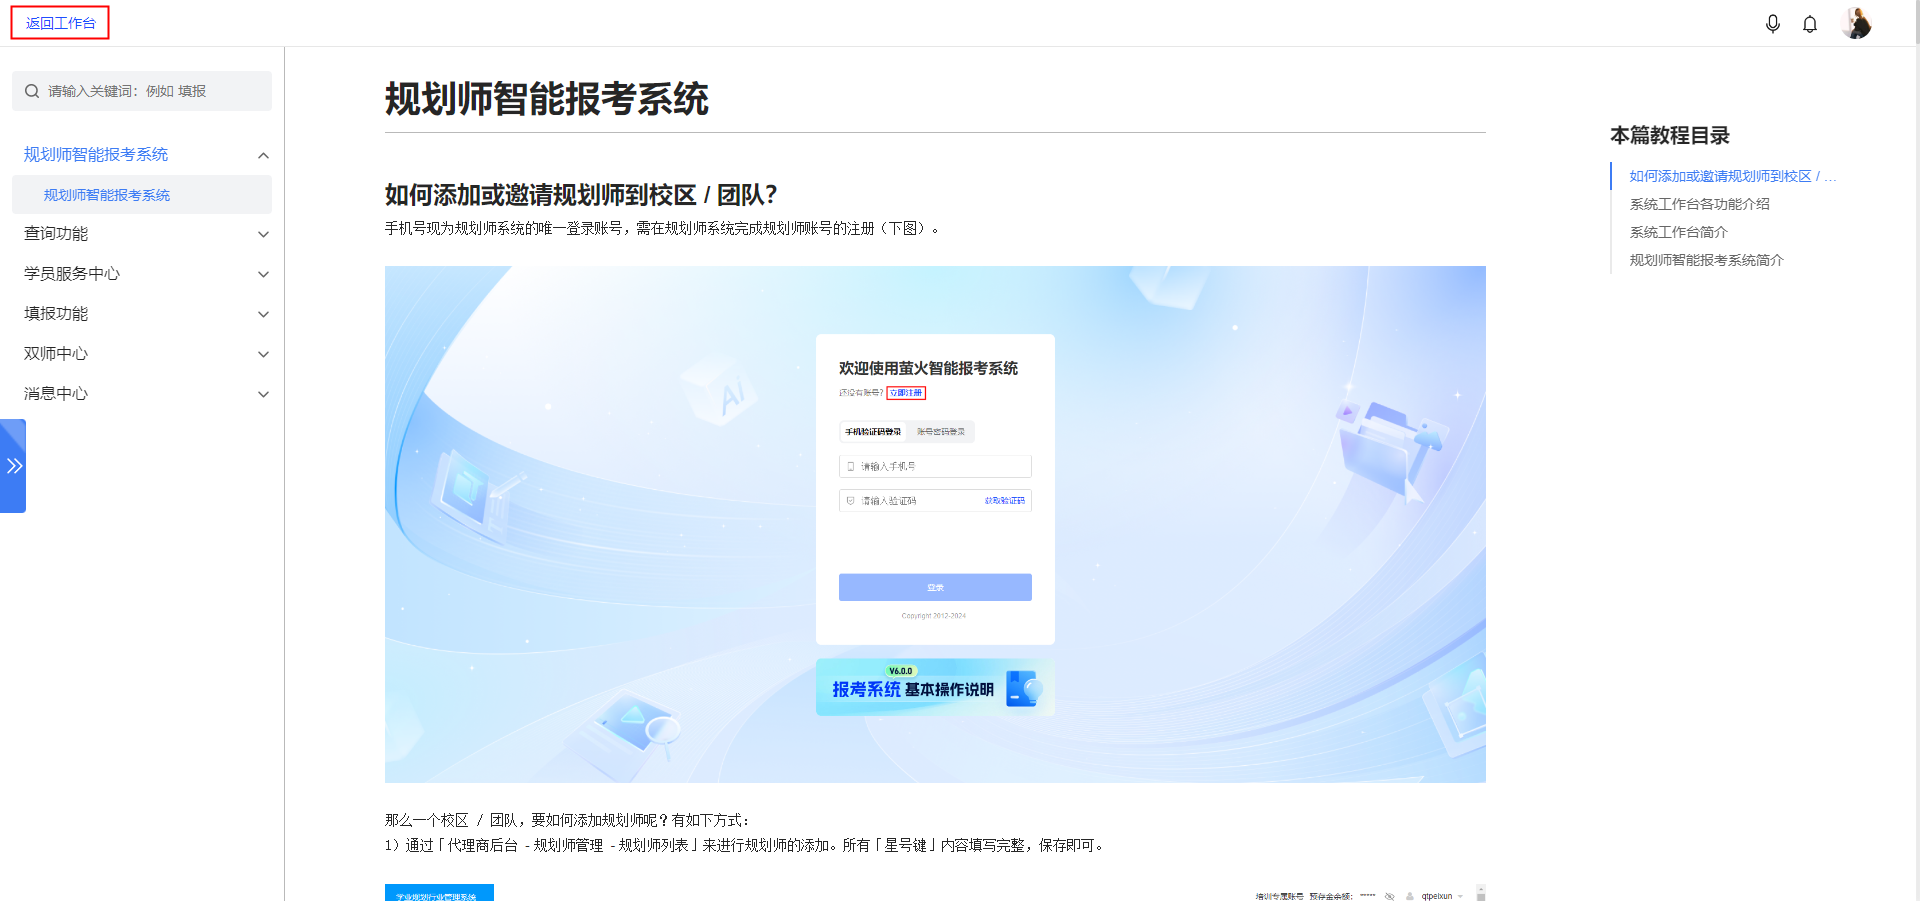Expand the 消息中心 section

(142, 393)
